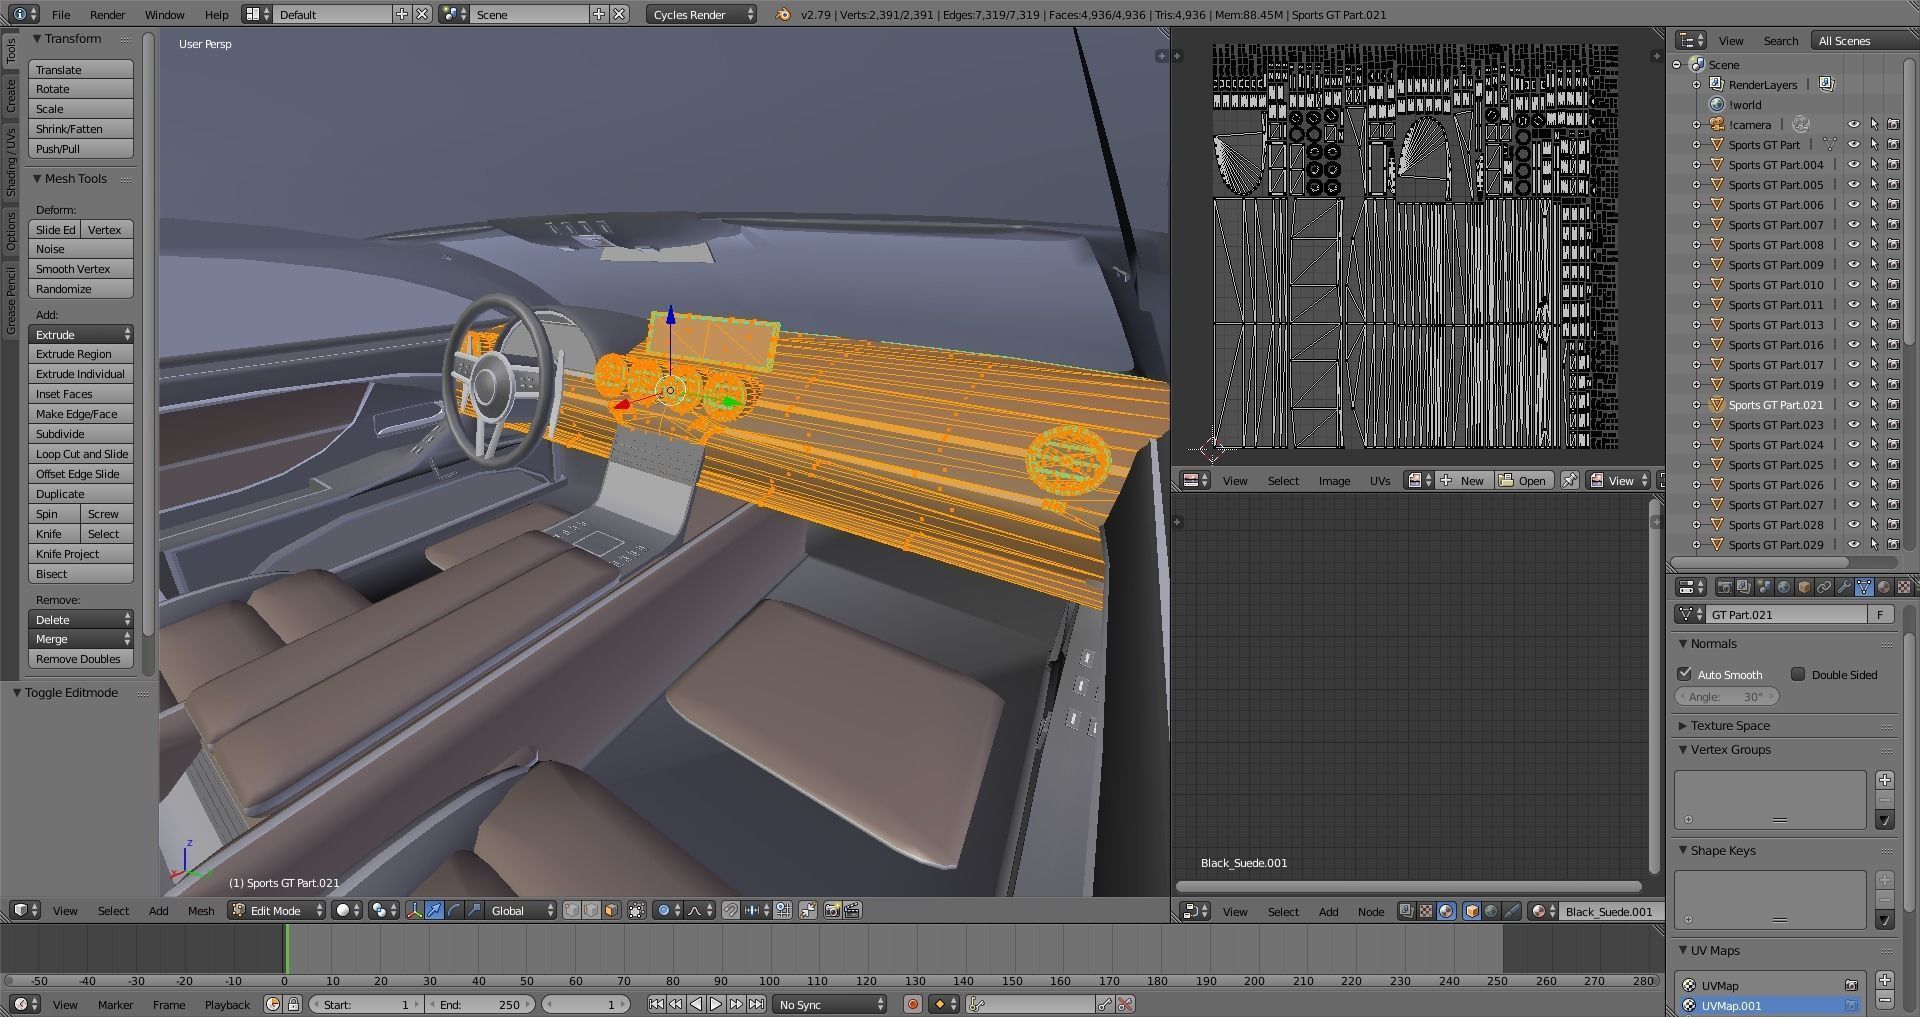Open the Constraints properties chain tab icon
The height and width of the screenshot is (1017, 1920).
click(x=1824, y=587)
